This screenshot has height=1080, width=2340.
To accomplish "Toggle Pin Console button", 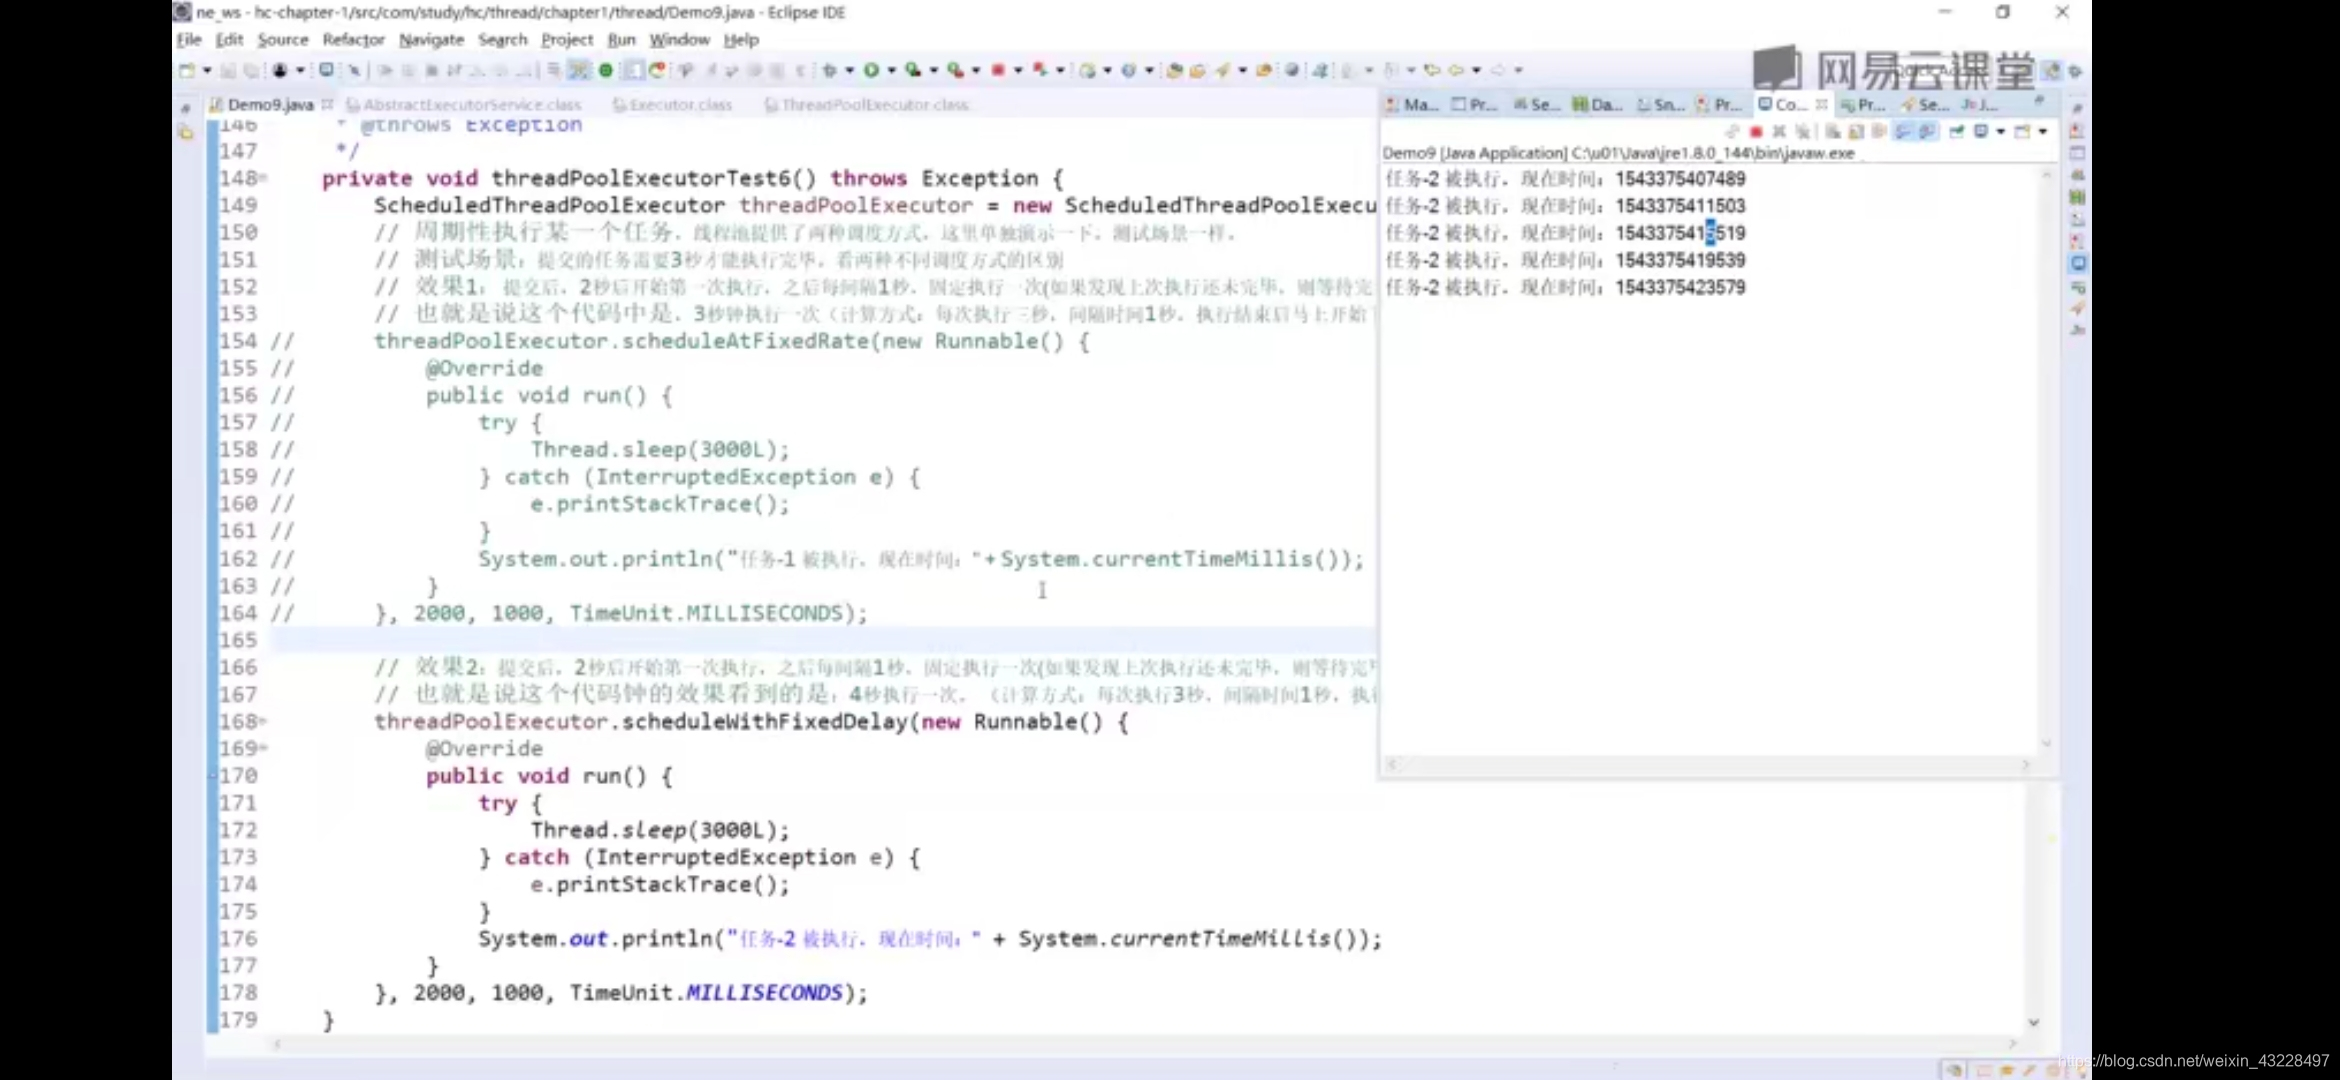I will pyautogui.click(x=1957, y=131).
